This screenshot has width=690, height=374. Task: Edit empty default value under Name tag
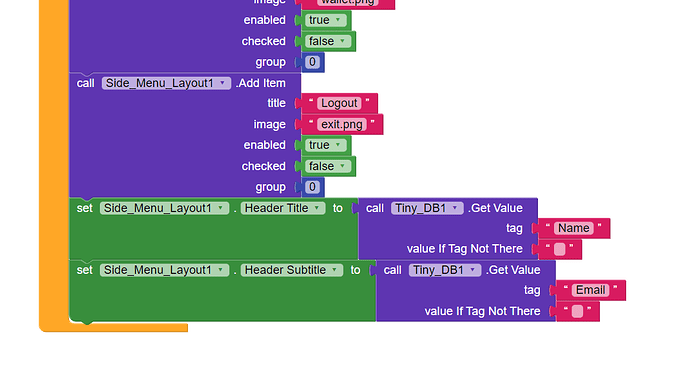click(560, 249)
